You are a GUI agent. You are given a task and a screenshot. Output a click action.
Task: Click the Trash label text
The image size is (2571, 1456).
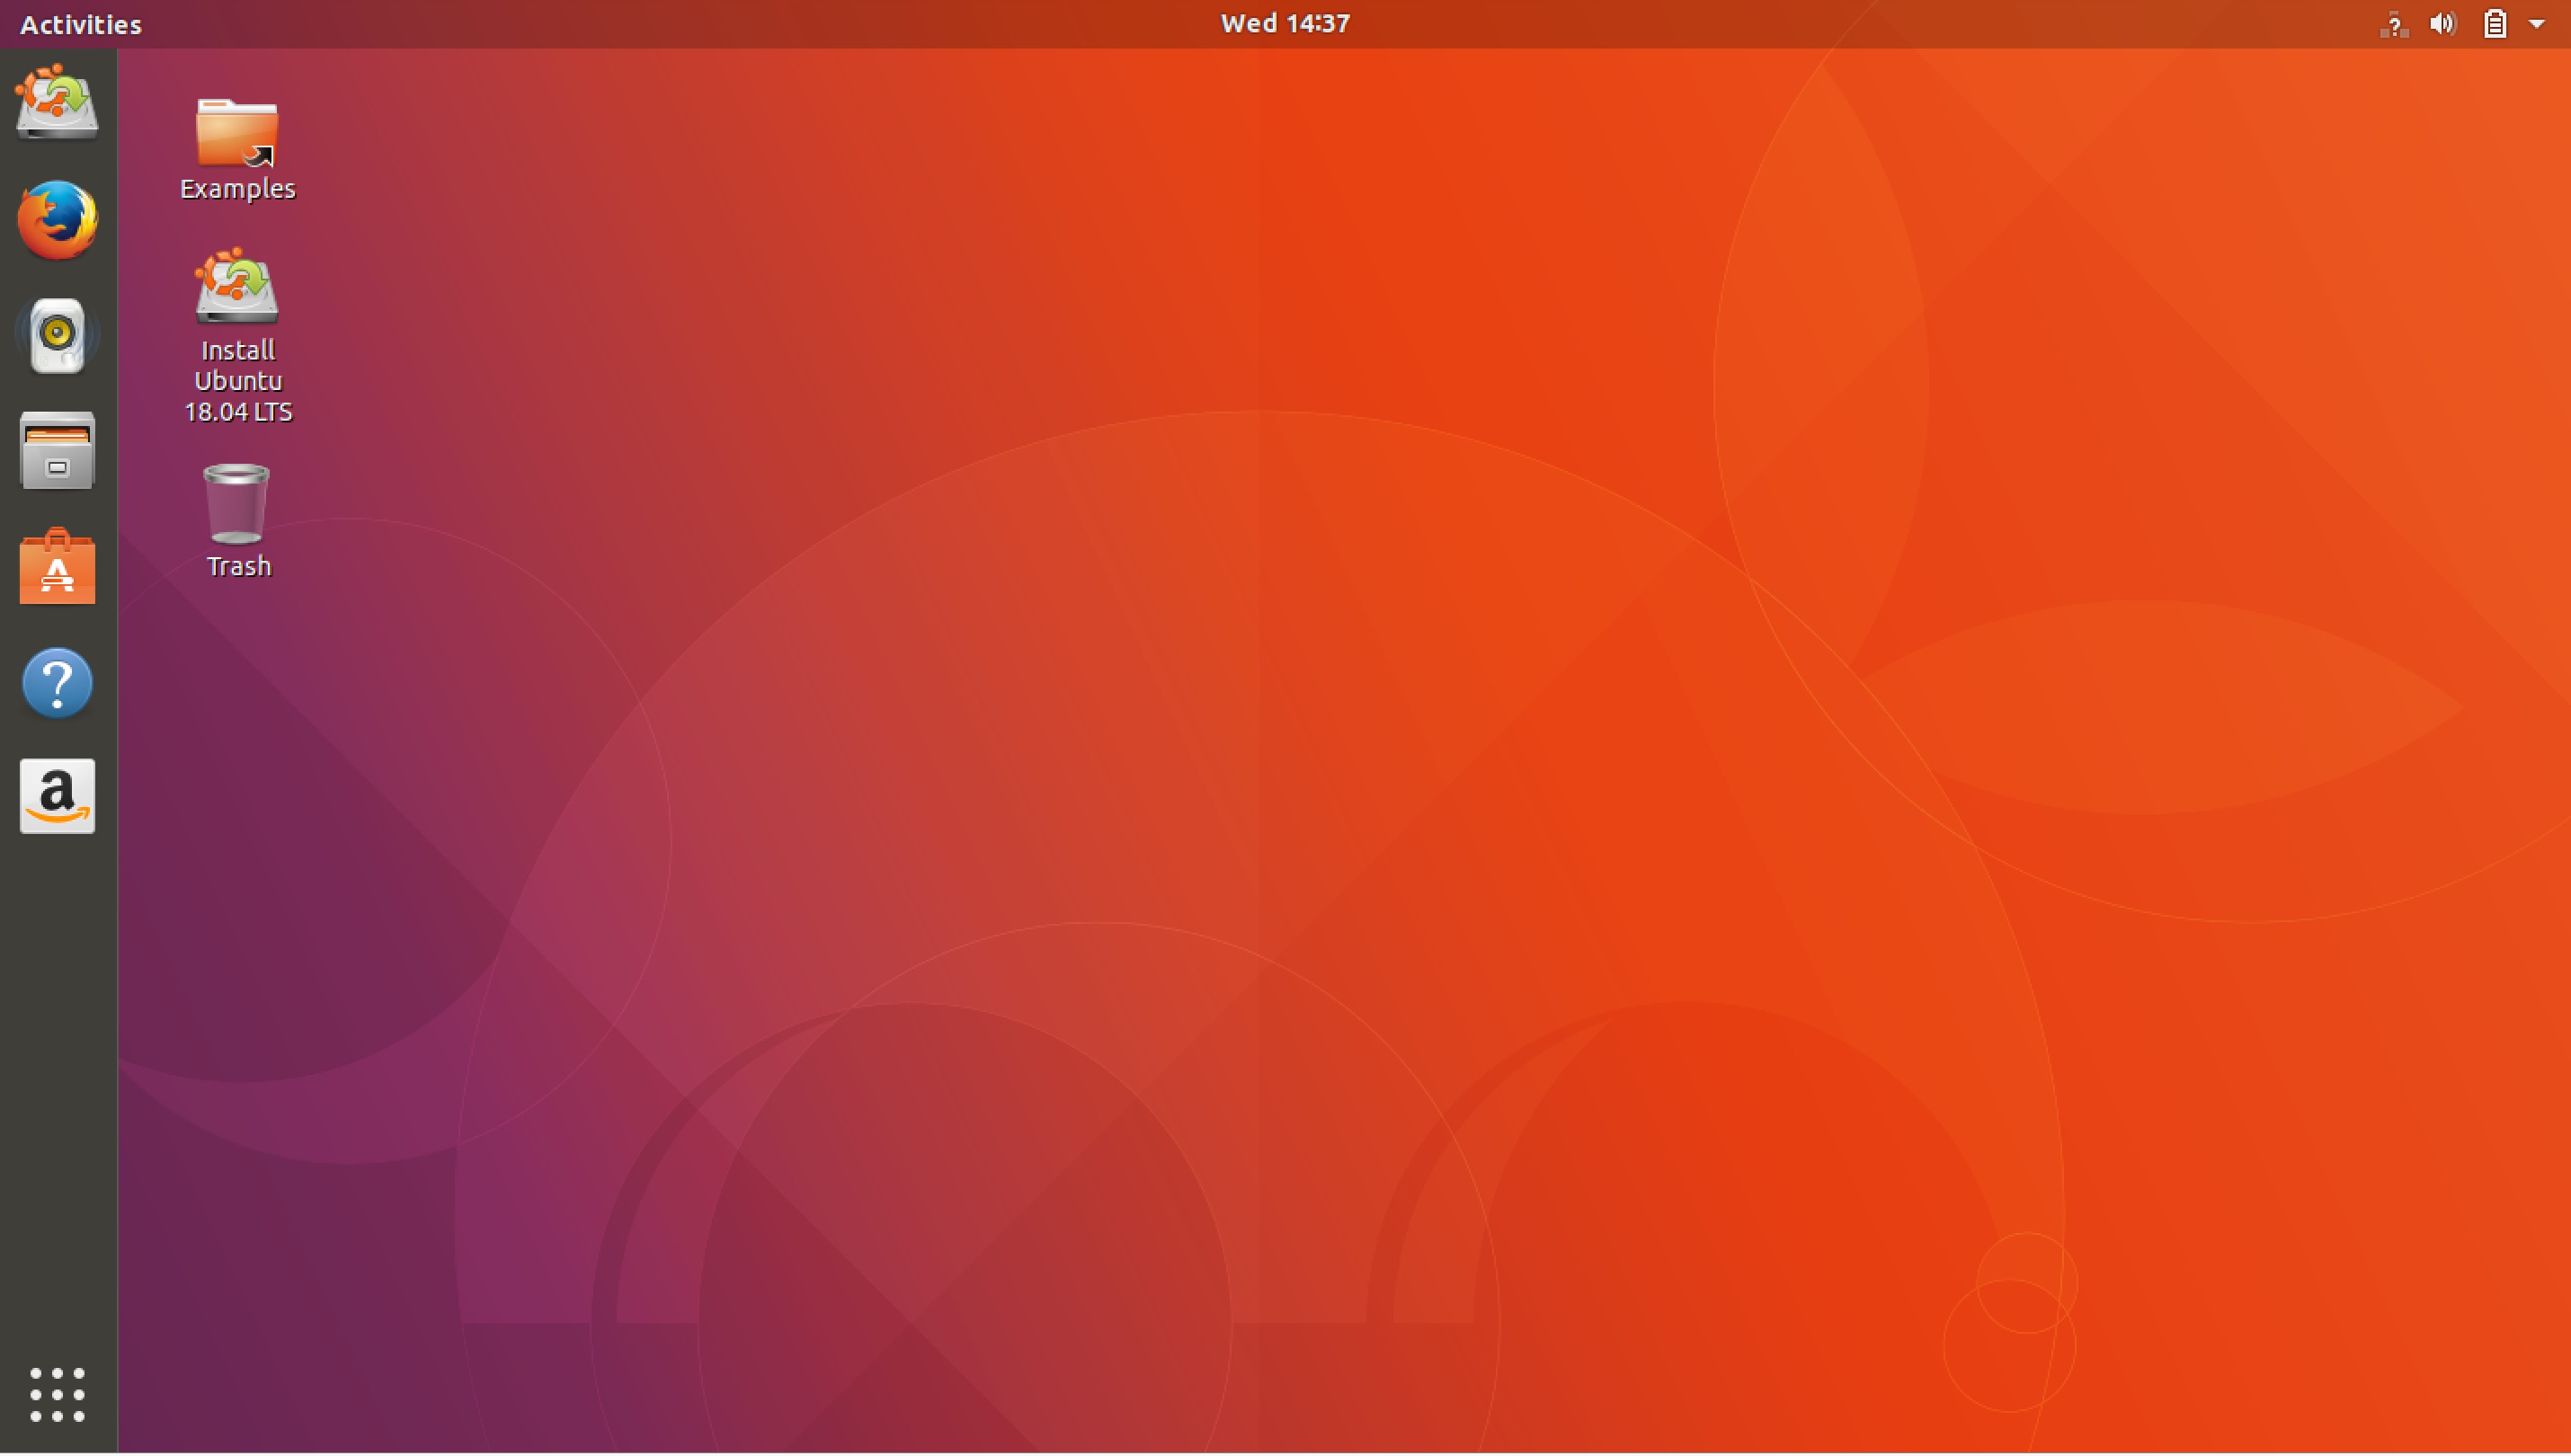point(238,567)
